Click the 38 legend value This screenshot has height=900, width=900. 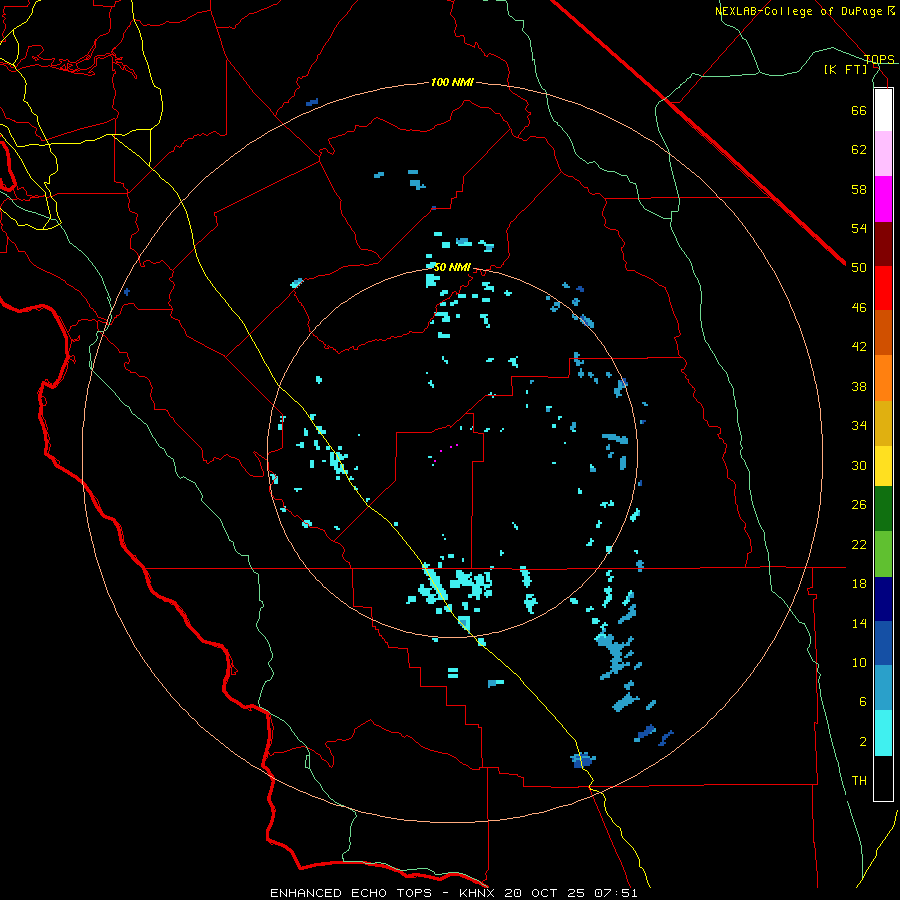(859, 386)
